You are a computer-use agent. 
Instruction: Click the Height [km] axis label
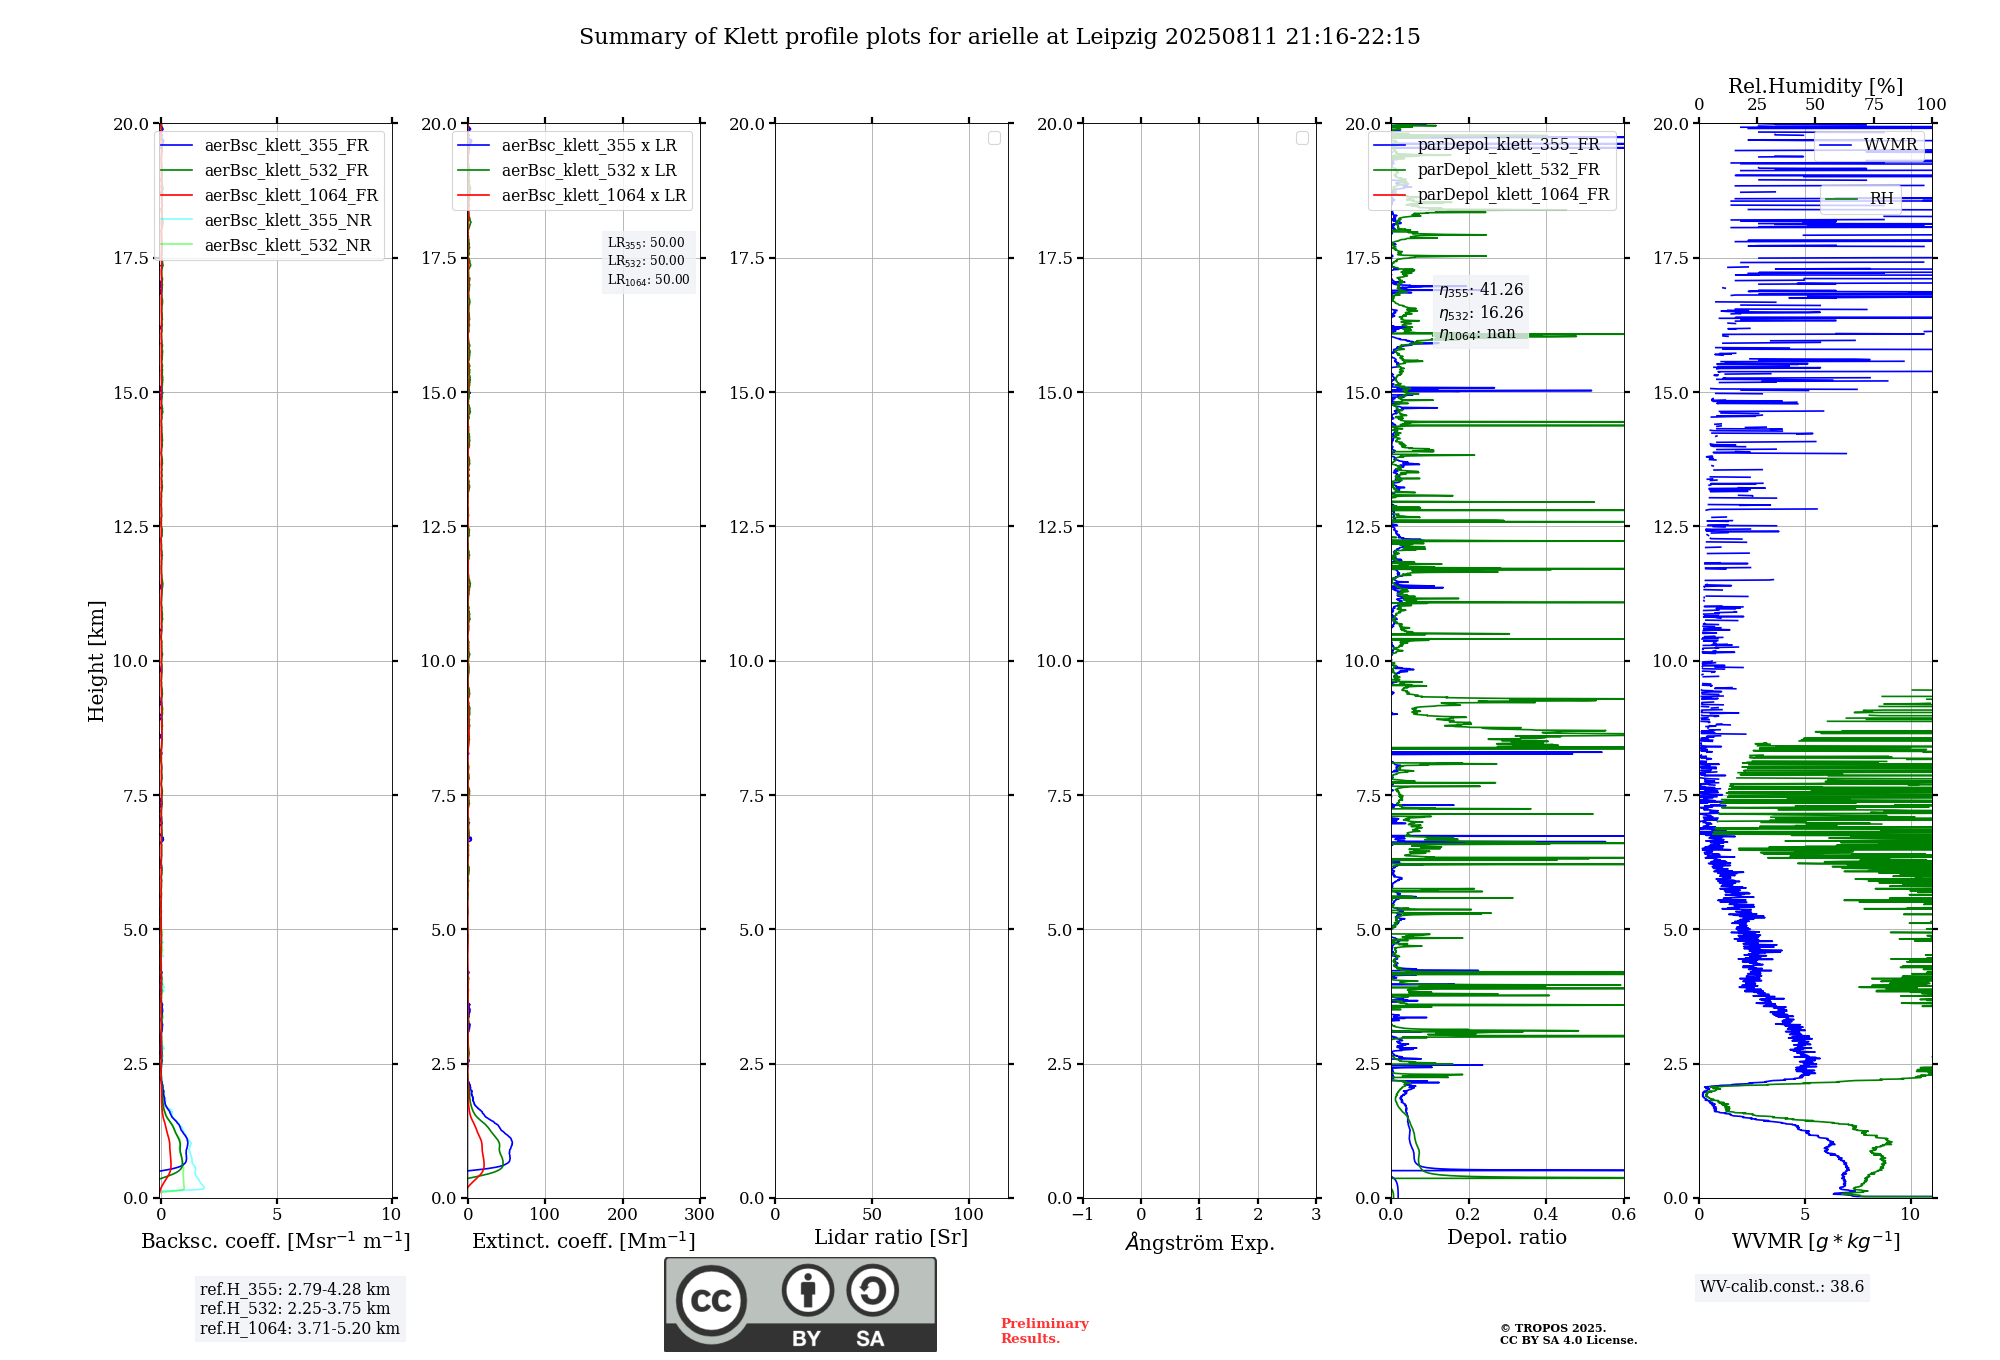(96, 661)
